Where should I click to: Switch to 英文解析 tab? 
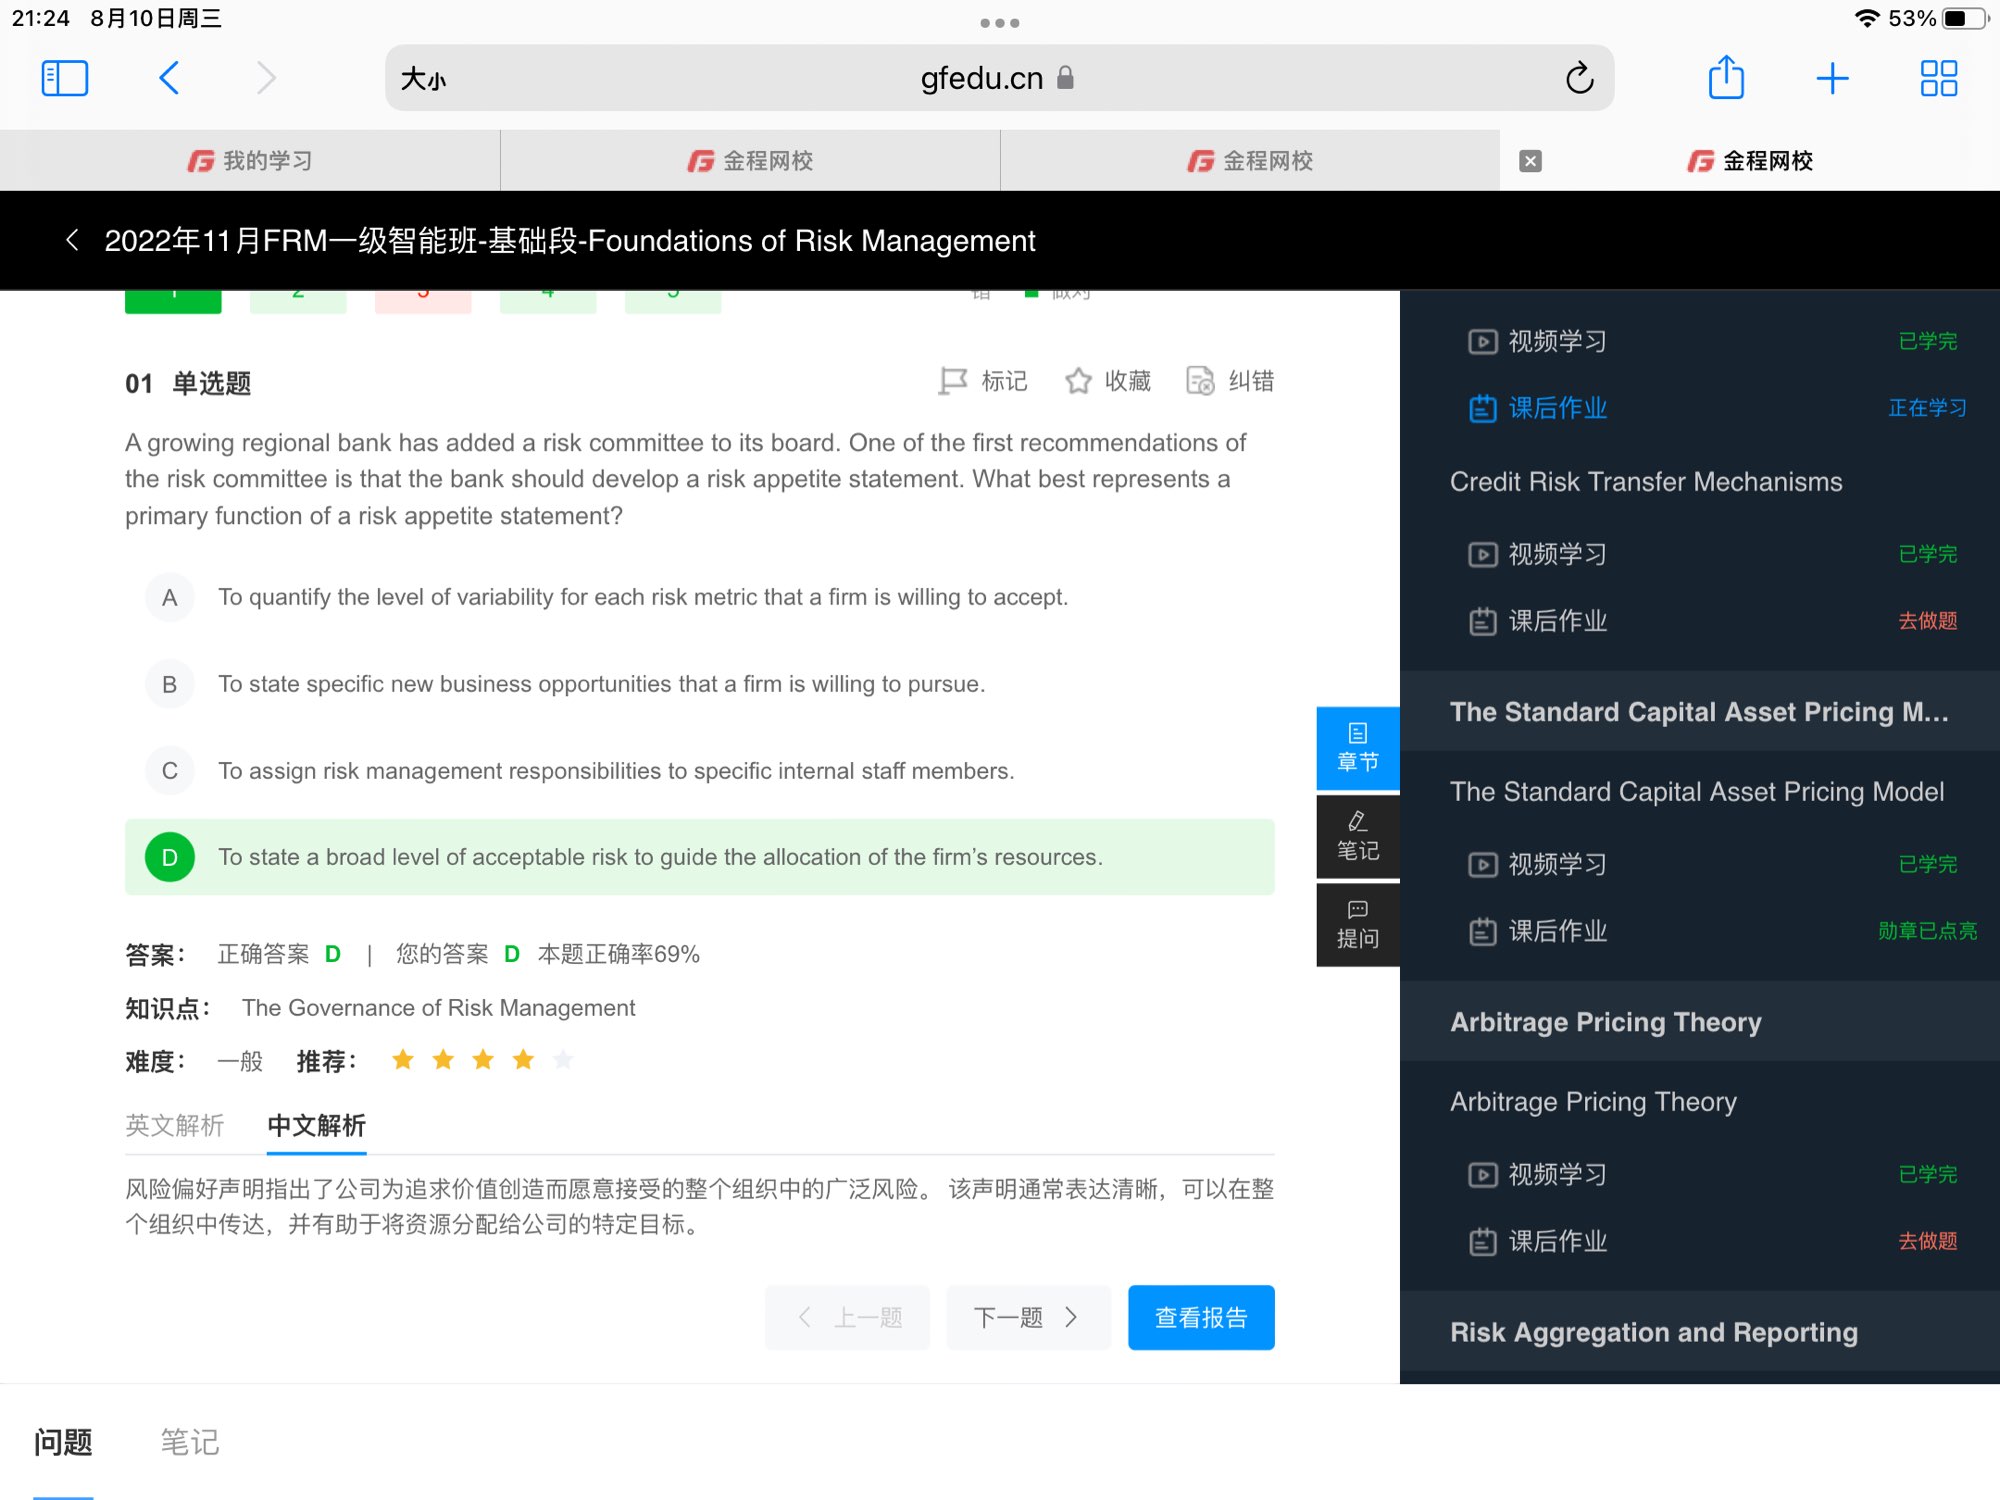(x=175, y=1126)
